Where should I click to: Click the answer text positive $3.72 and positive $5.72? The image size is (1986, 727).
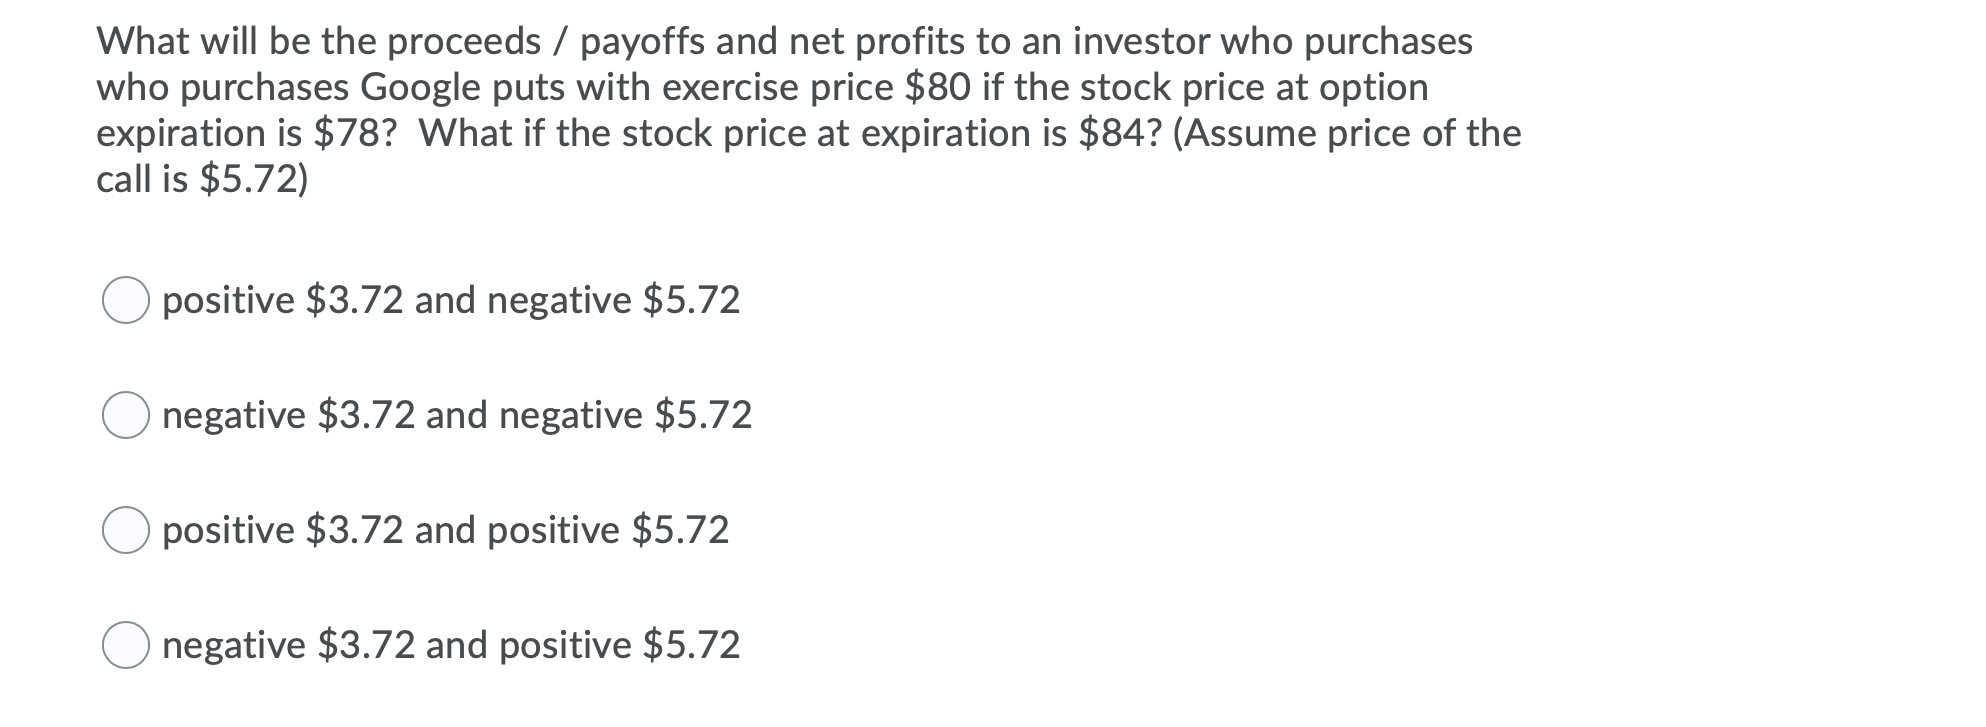coord(445,530)
